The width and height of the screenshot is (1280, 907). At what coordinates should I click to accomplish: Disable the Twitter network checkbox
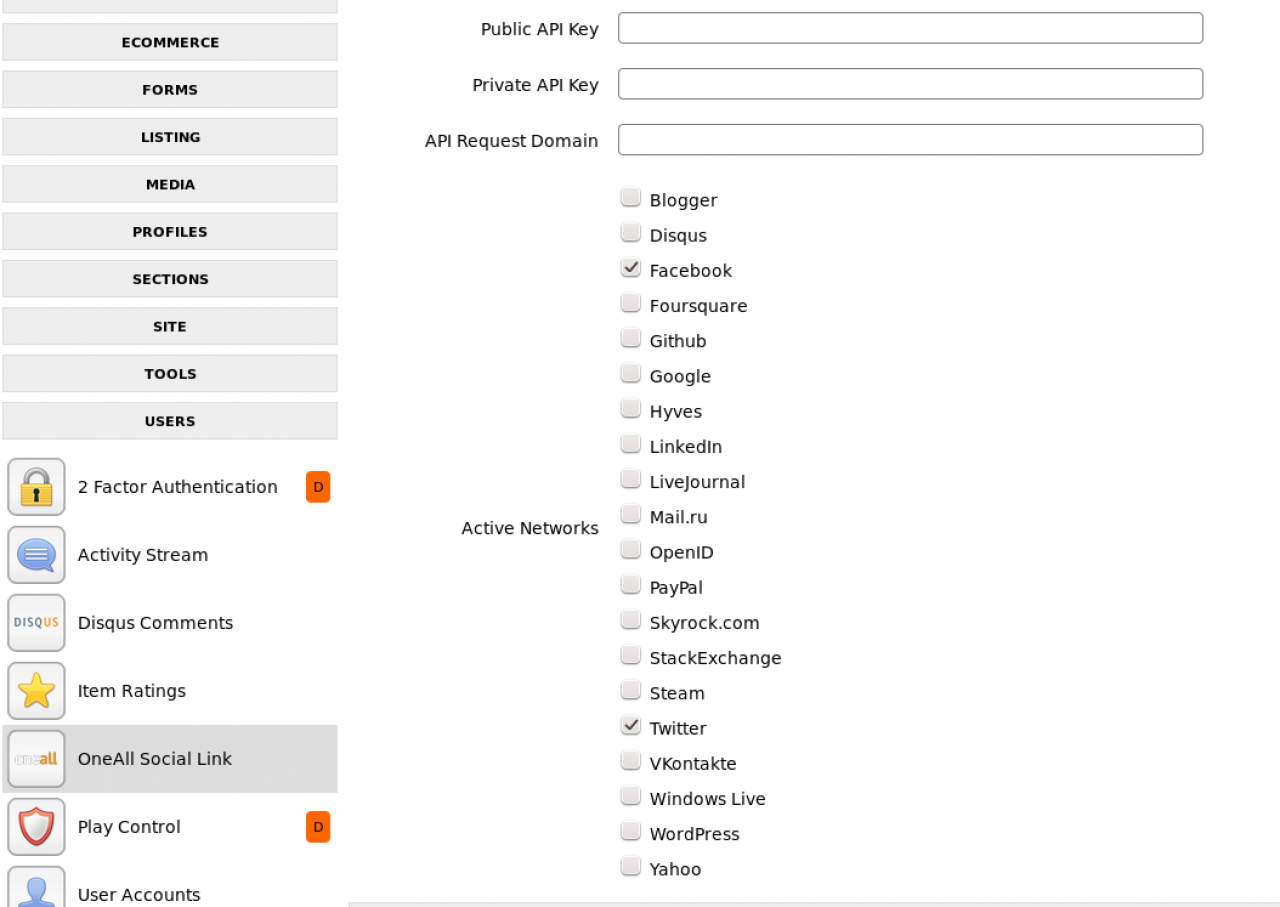click(x=630, y=726)
